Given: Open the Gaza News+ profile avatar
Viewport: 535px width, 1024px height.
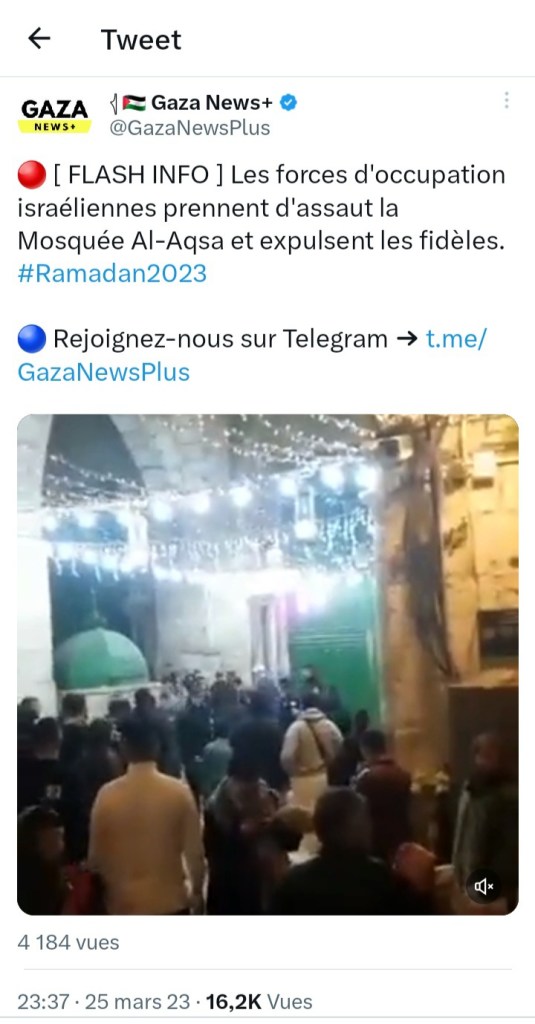Looking at the screenshot, I should (x=54, y=115).
